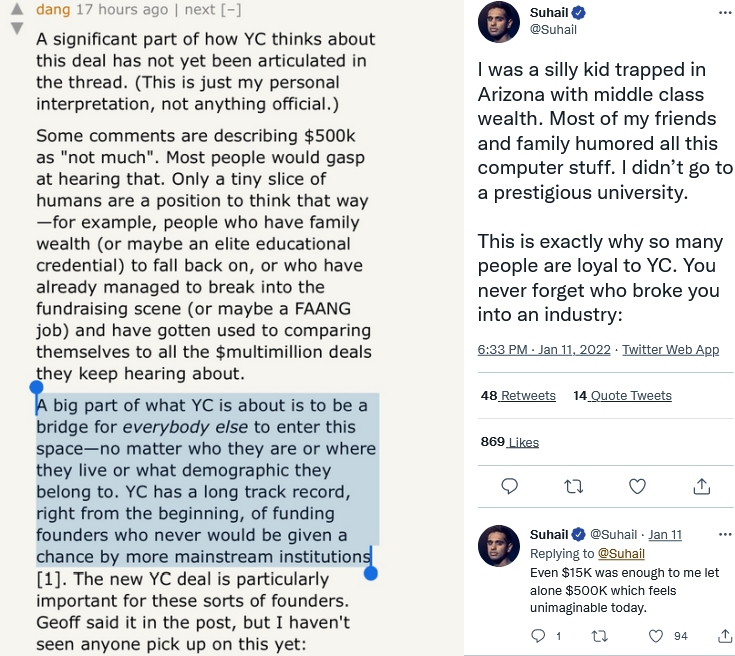Like the main tweet with heart icon

click(x=637, y=486)
